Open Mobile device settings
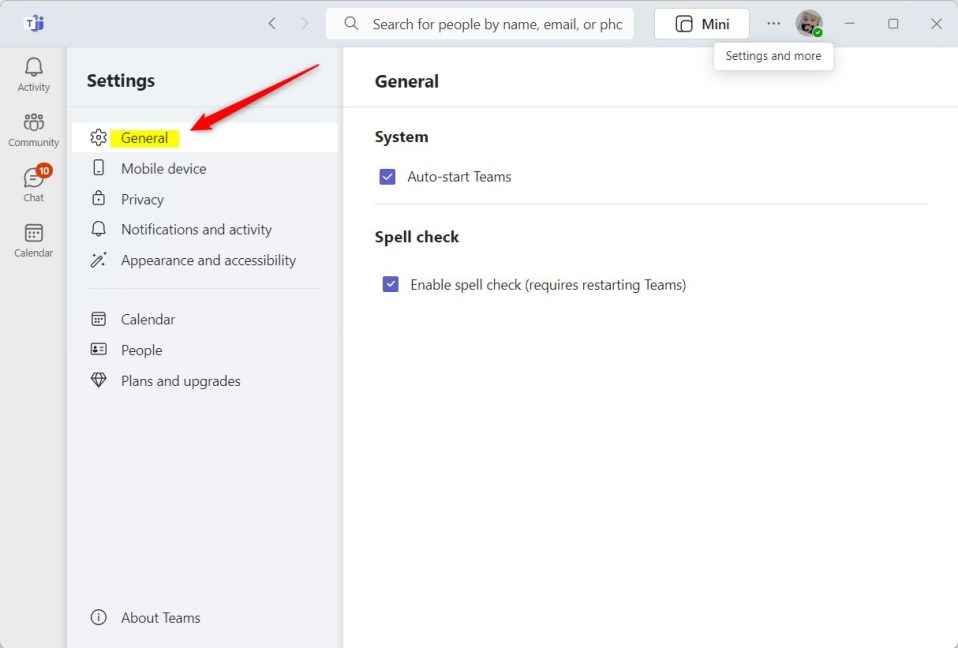 (x=205, y=169)
